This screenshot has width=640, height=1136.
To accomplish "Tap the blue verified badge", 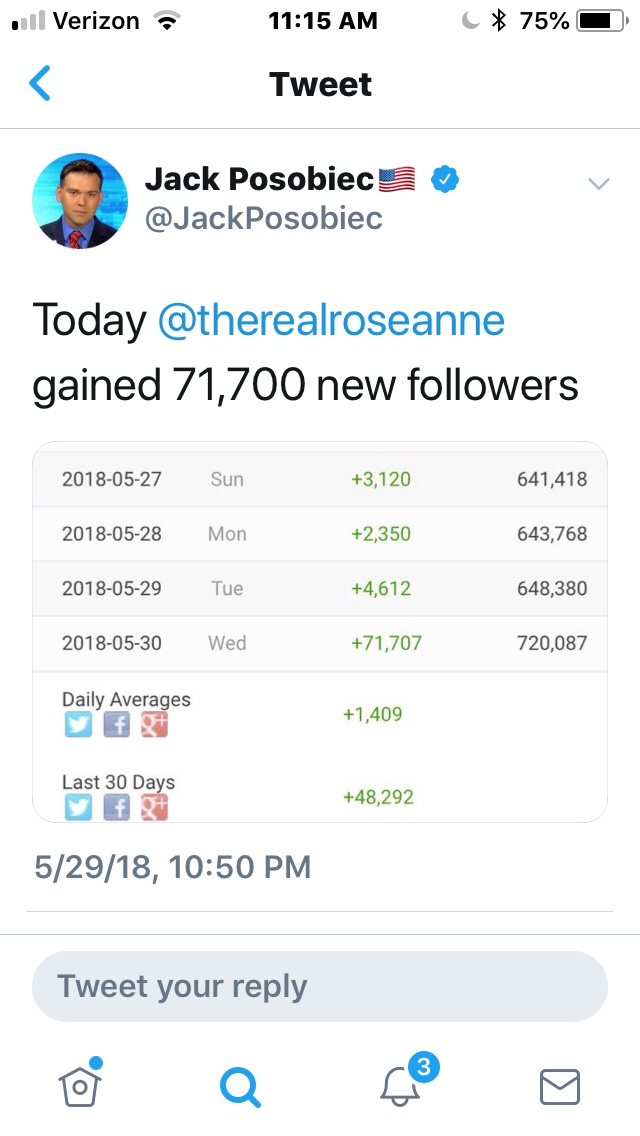I will 445,180.
